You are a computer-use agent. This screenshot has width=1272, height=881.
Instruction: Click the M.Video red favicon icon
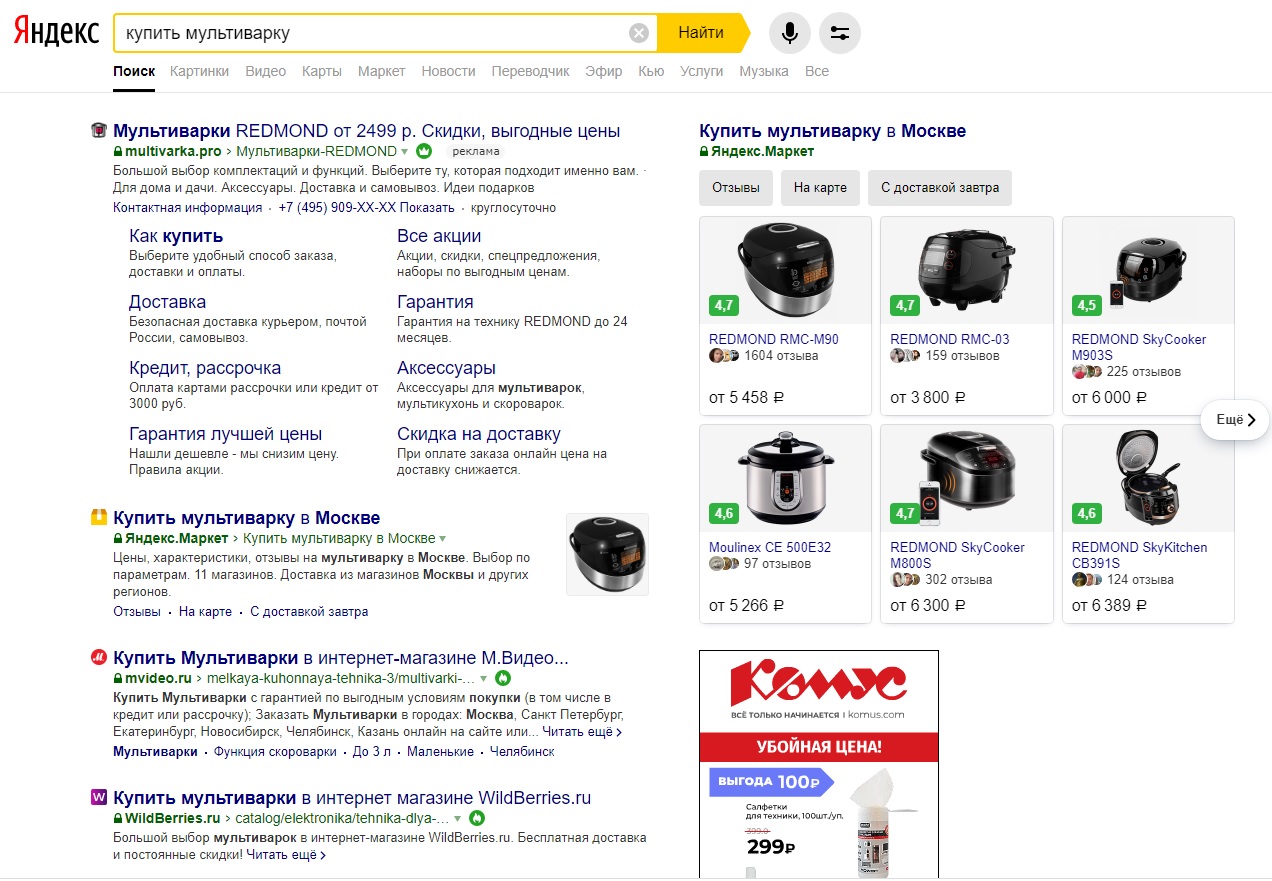99,658
